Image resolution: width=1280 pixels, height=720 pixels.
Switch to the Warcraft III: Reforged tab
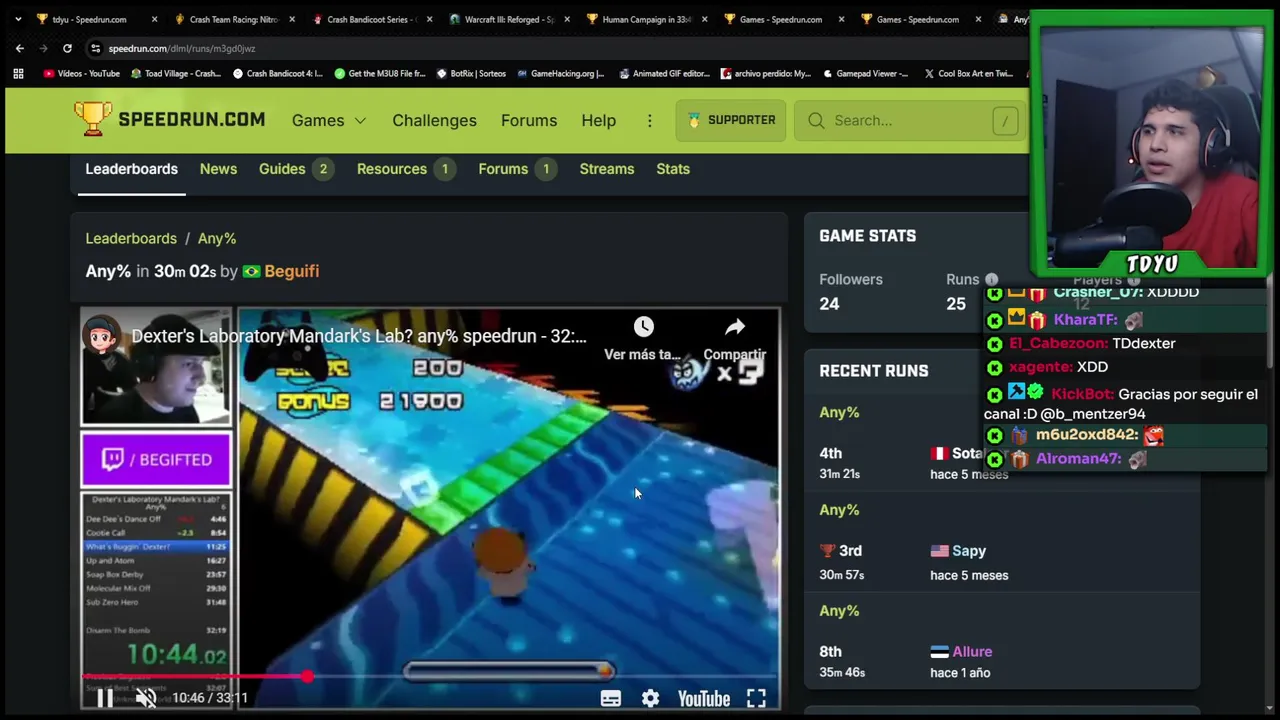[x=507, y=19]
